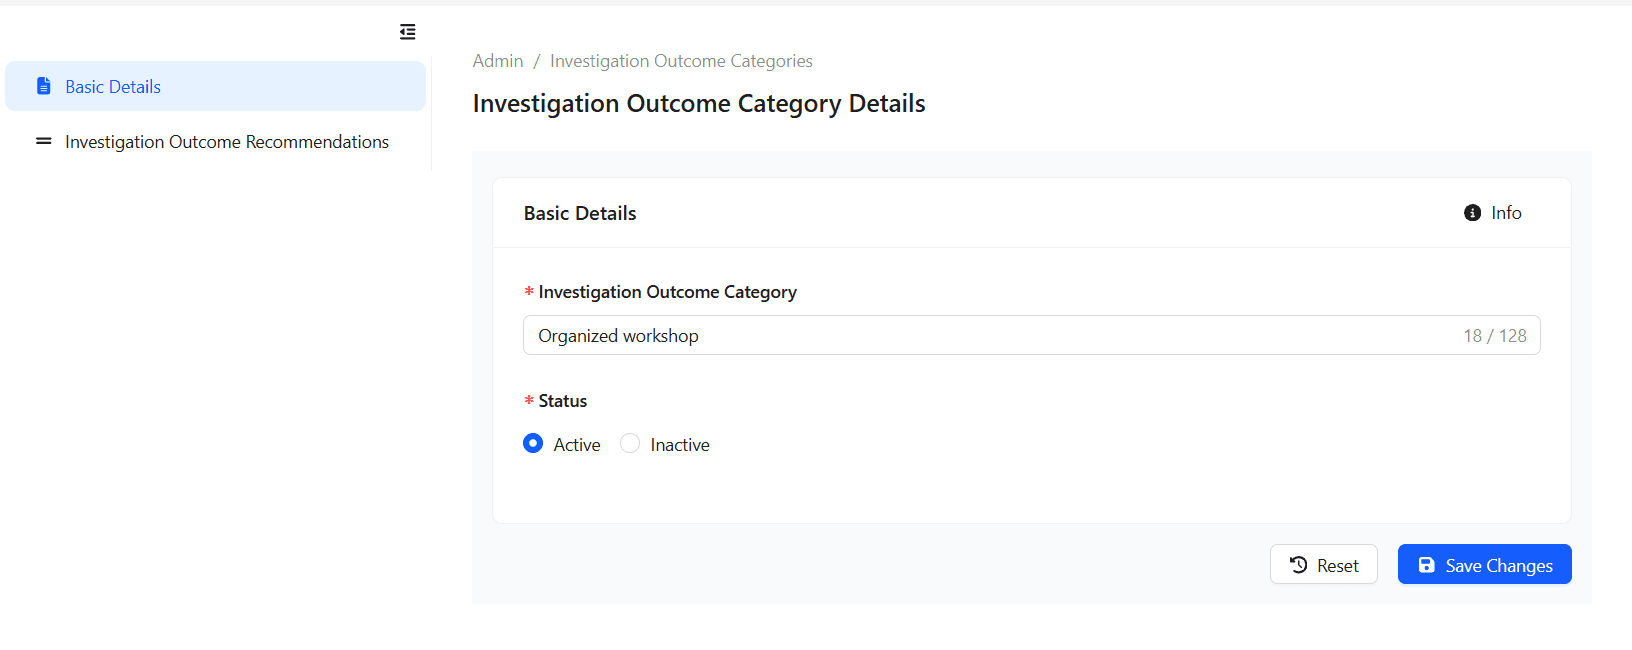
Task: Open Investigation Outcome Categories breadcrumb link
Action: 681,61
